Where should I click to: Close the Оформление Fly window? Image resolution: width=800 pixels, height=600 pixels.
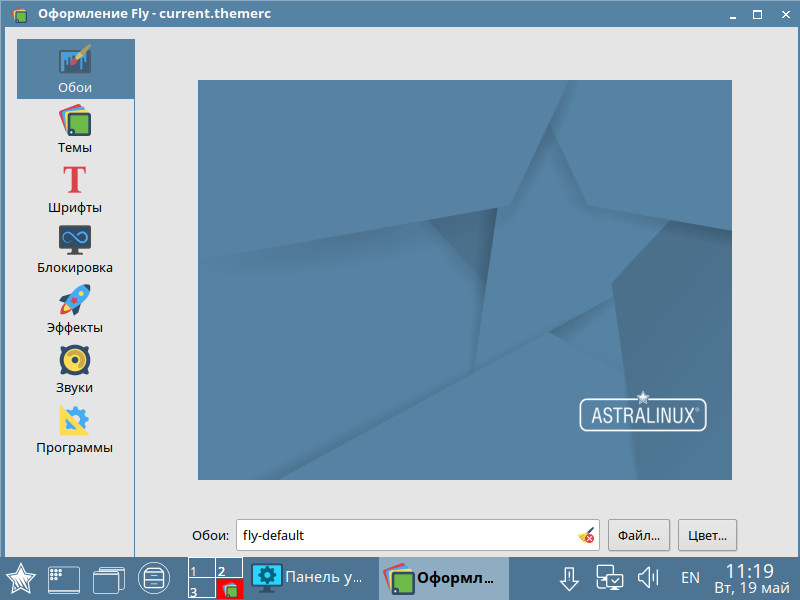[786, 15]
